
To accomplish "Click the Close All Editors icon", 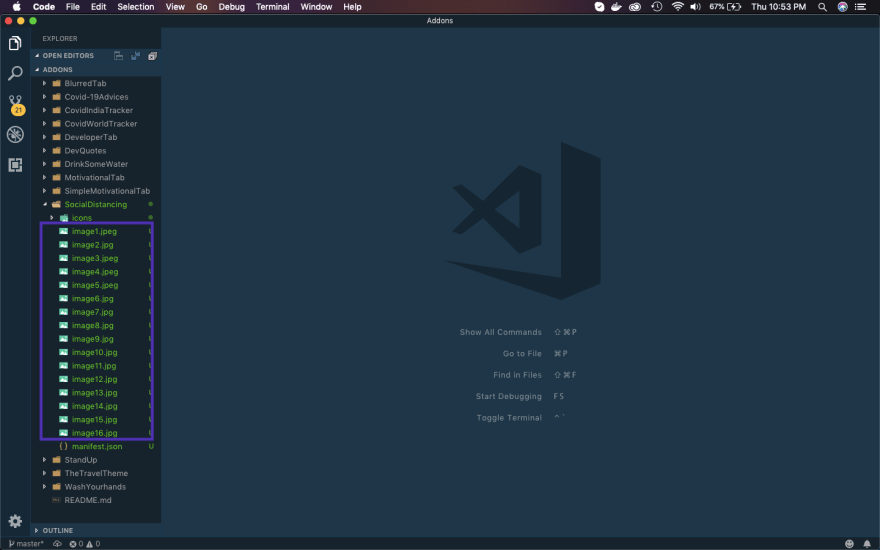I will [x=152, y=56].
